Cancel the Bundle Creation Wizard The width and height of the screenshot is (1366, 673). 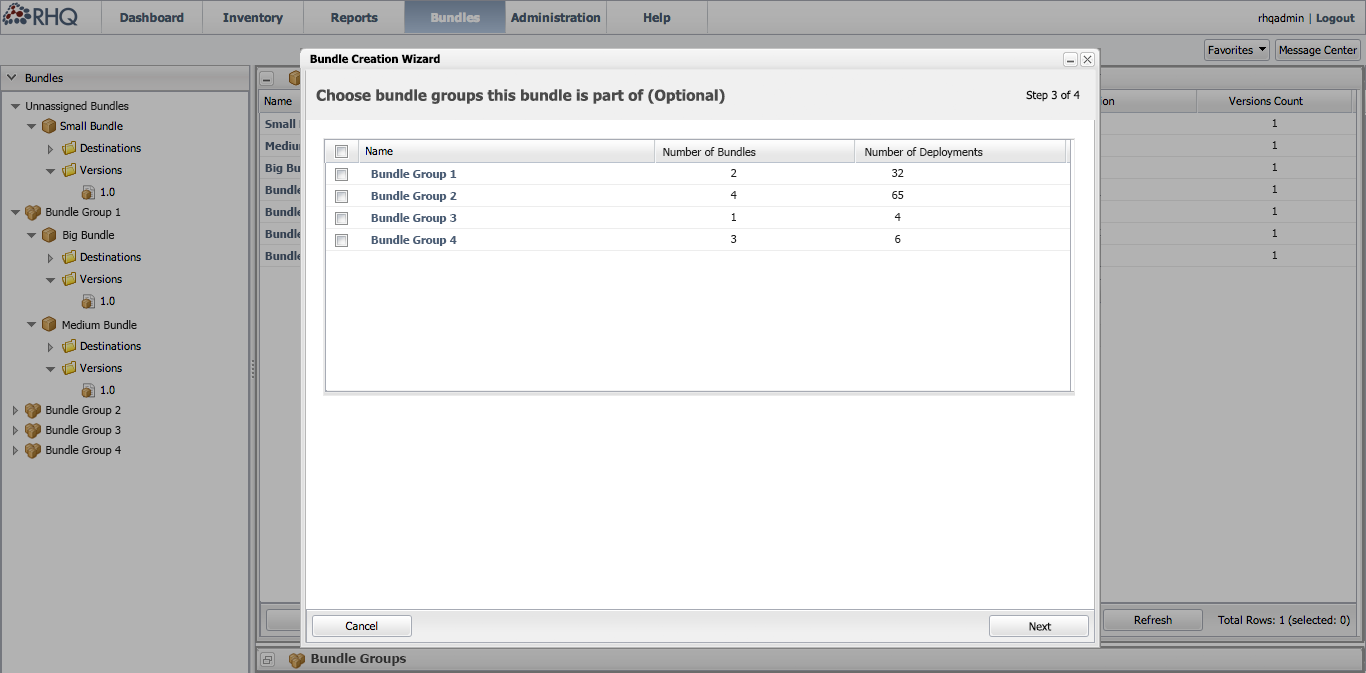pos(362,626)
